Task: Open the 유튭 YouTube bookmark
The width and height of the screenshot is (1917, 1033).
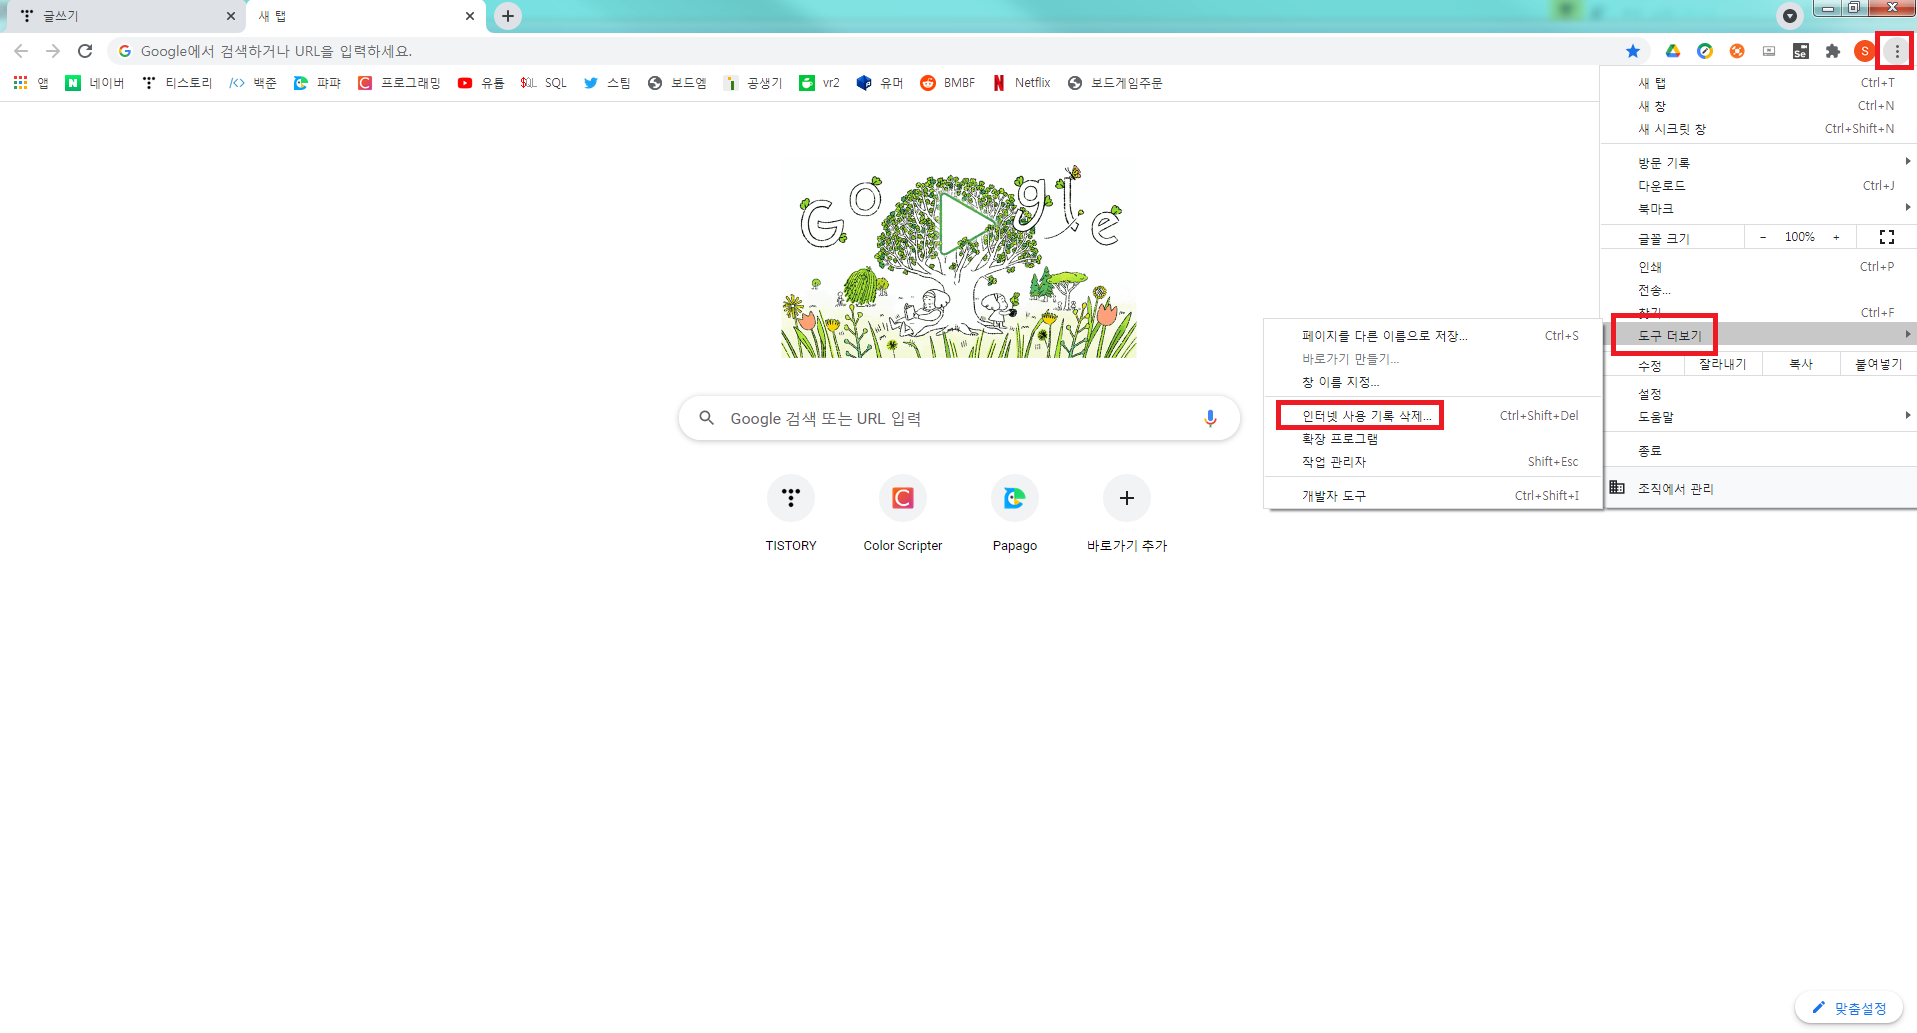Action: [x=481, y=83]
